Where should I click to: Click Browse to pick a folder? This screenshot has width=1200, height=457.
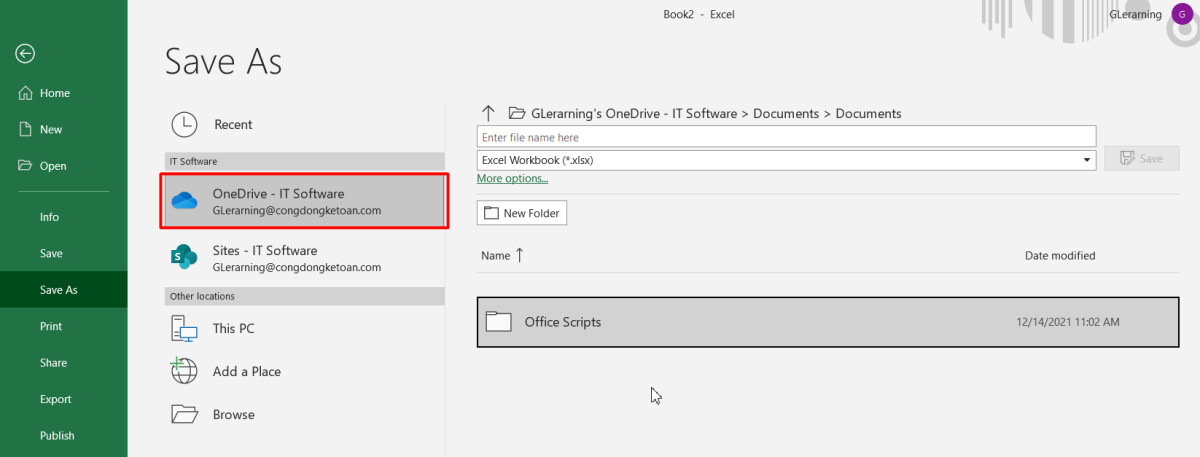[304, 414]
